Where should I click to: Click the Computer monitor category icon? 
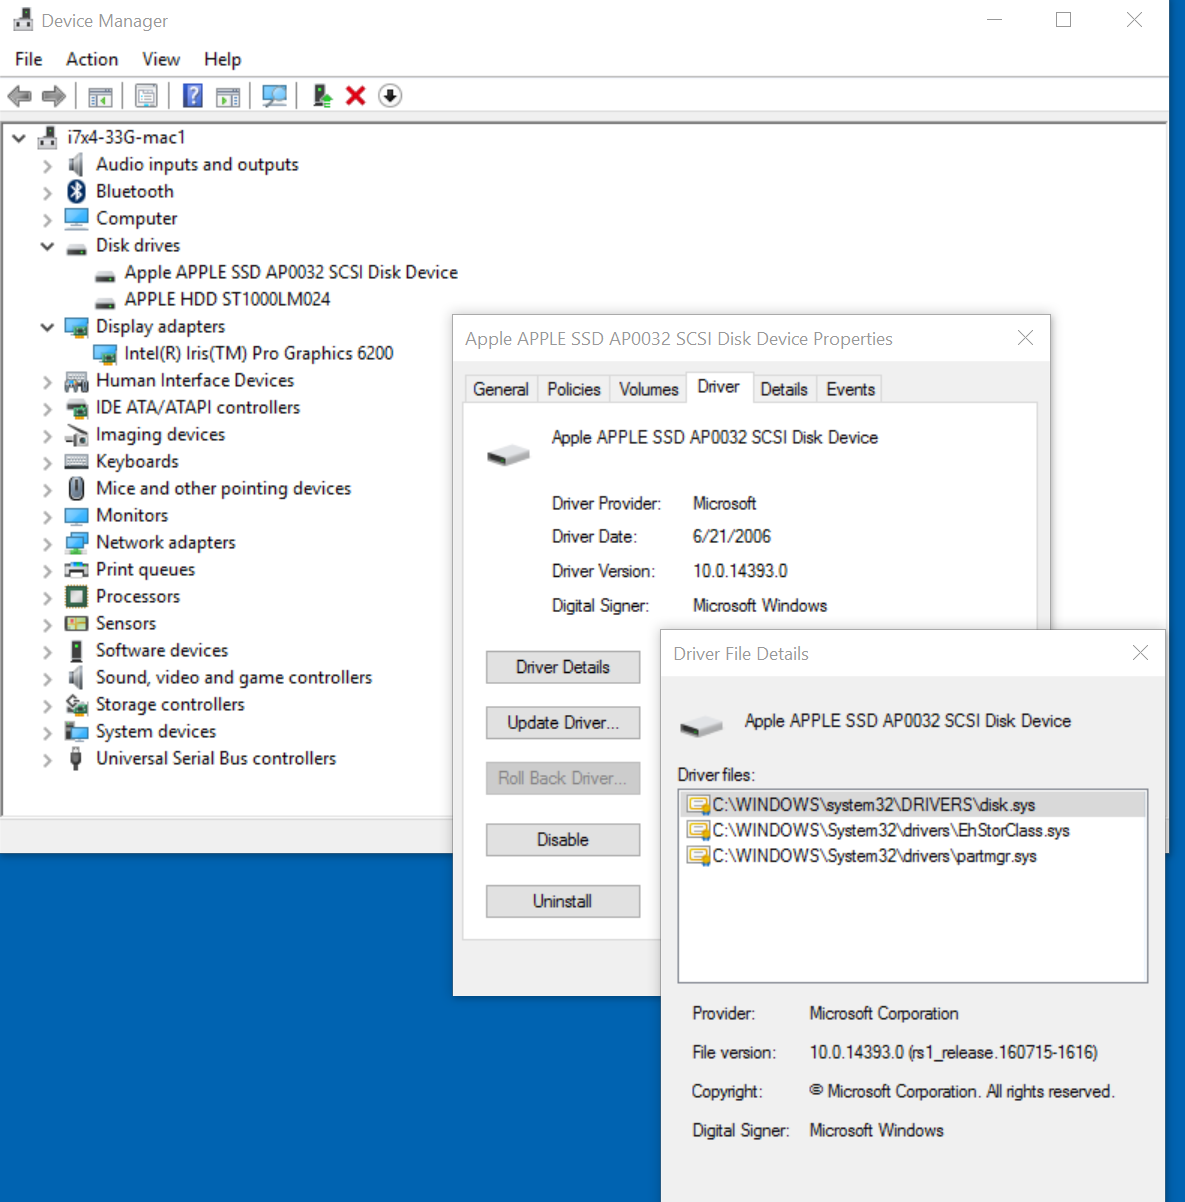(77, 218)
